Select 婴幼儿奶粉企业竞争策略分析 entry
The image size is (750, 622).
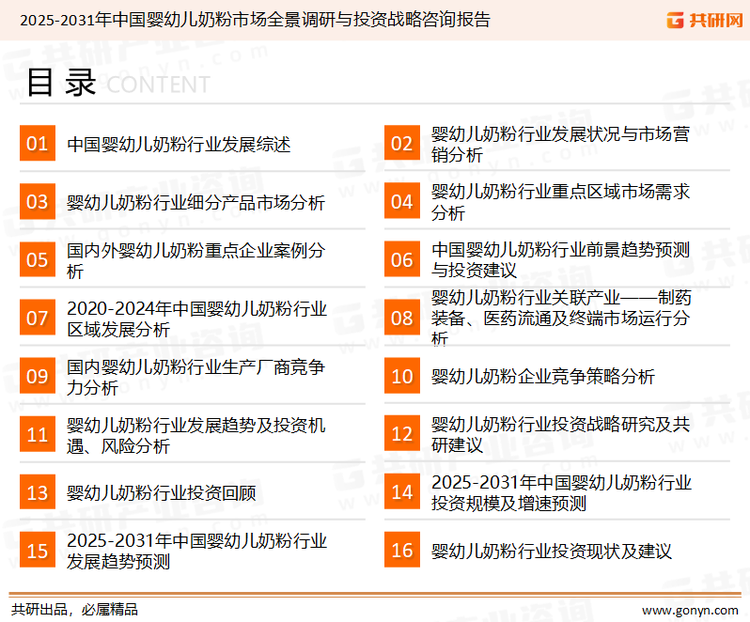pyautogui.click(x=542, y=376)
